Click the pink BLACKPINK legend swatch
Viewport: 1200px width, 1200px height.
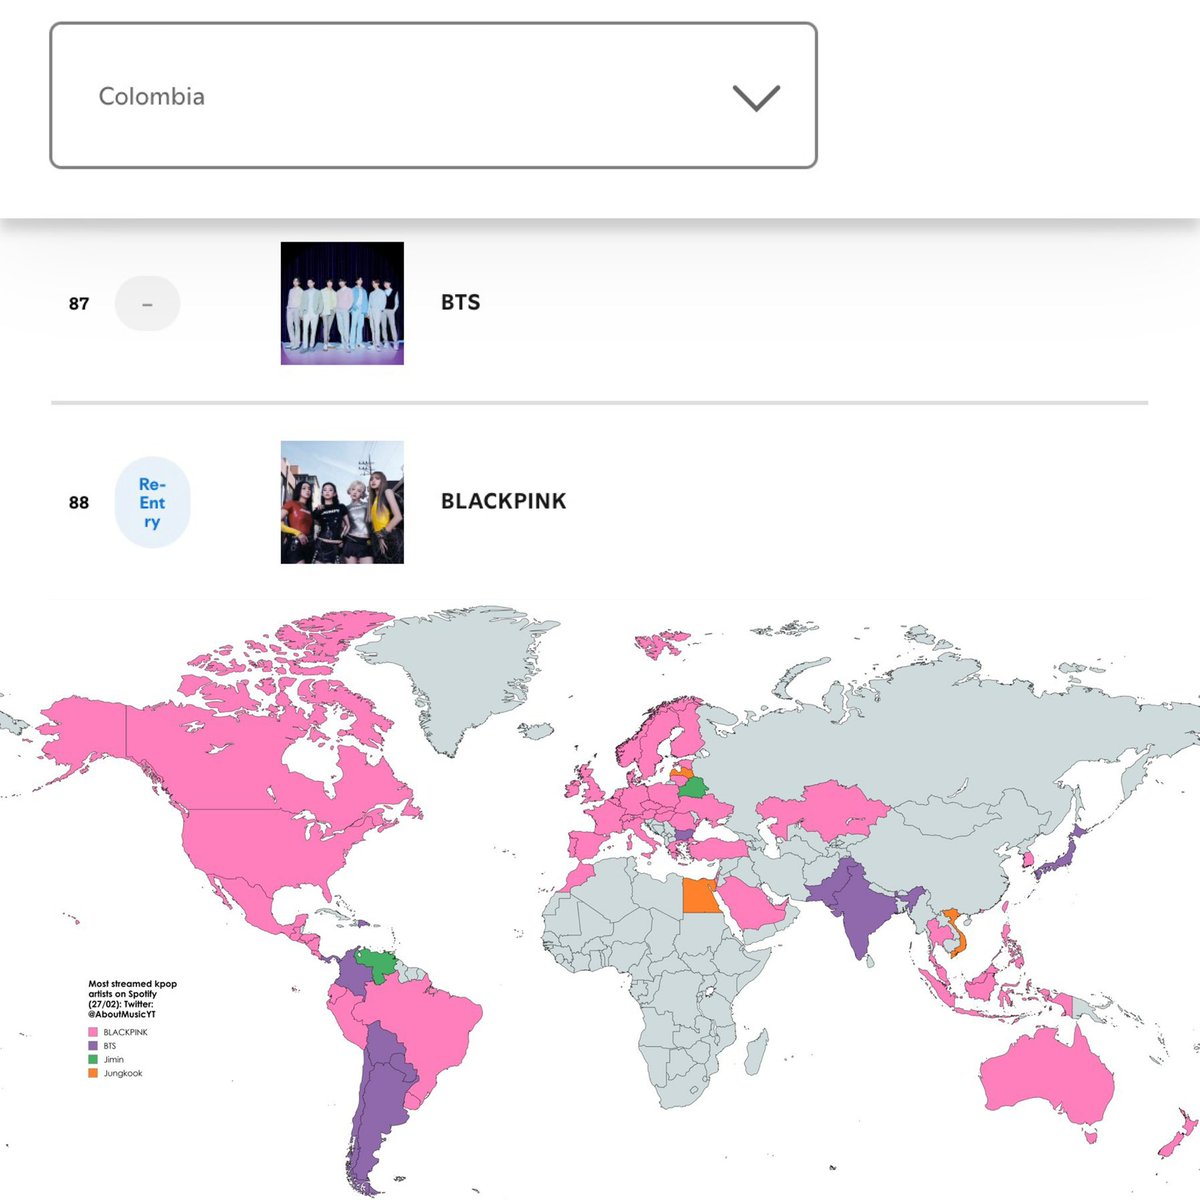click(92, 1031)
